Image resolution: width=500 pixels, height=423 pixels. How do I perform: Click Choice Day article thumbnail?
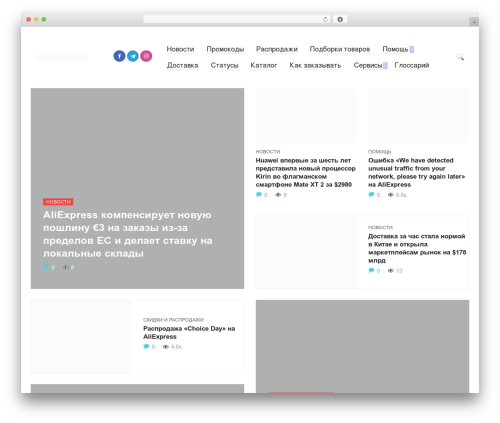tap(81, 336)
